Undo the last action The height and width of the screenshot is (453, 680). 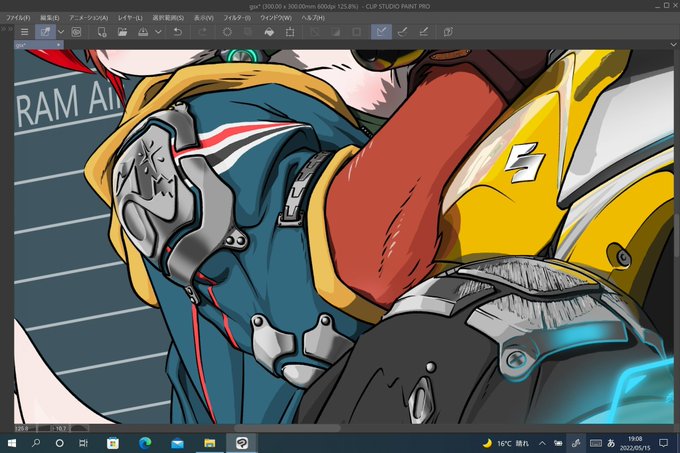(177, 32)
